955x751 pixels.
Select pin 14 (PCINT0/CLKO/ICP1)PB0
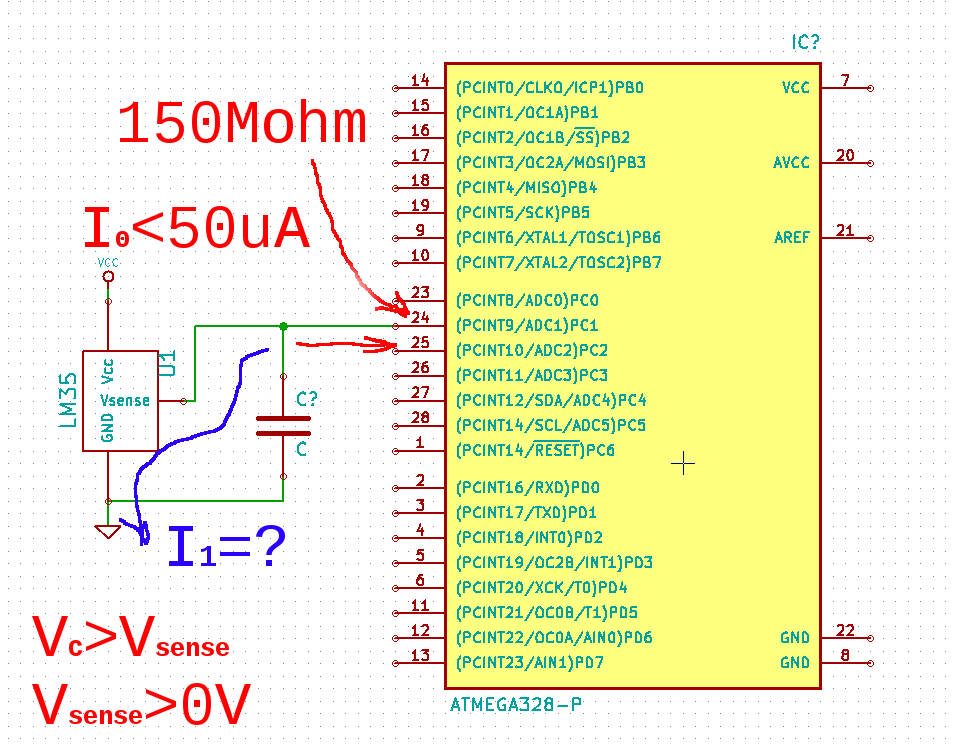pyautogui.click(x=550, y=88)
